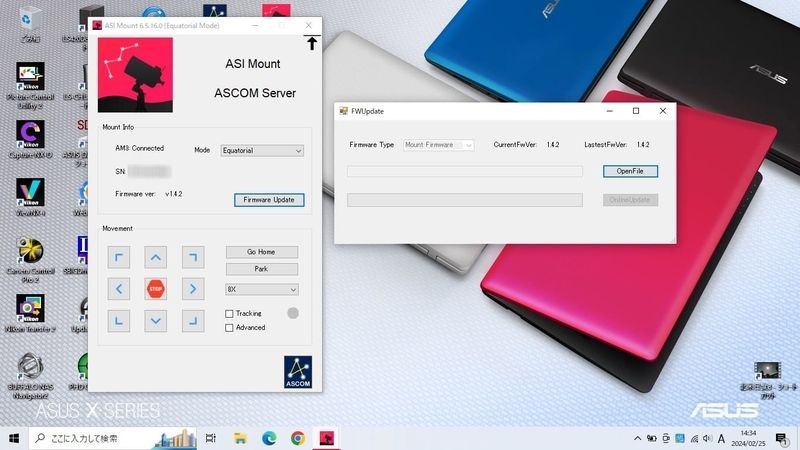The image size is (800, 450).
Task: Open Nikon Picture Control Utility 2 desktop shortcut
Action: 30,85
